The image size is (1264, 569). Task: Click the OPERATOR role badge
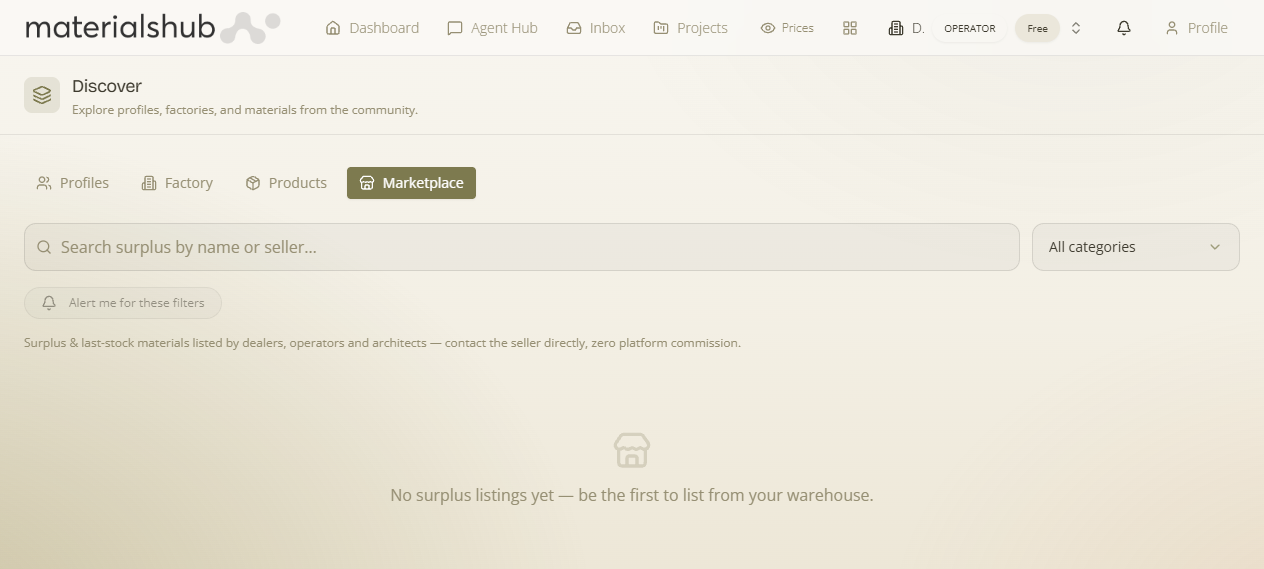(x=970, y=28)
